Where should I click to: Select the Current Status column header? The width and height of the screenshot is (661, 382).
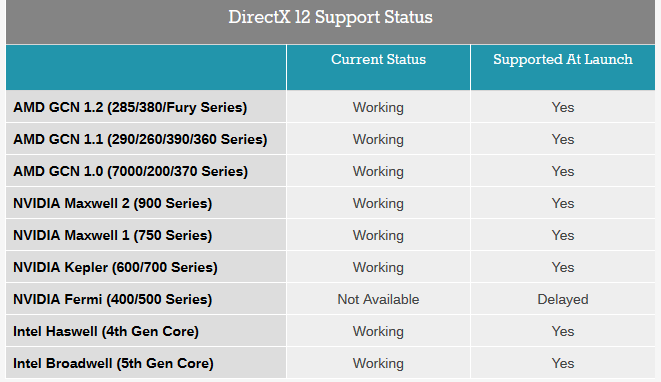pos(378,59)
